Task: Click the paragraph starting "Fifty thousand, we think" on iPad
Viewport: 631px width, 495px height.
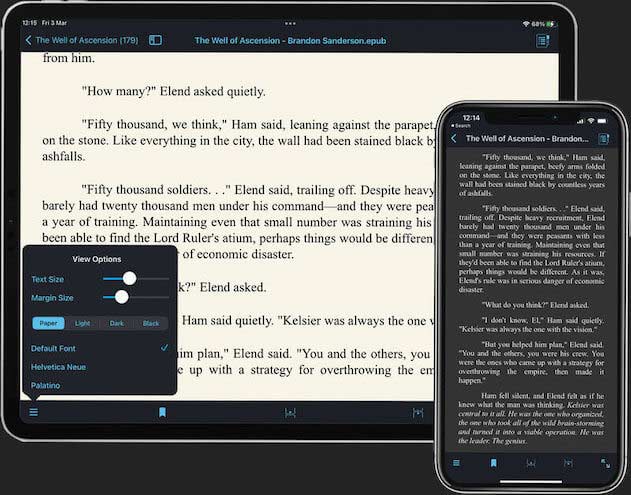Action: (x=238, y=140)
